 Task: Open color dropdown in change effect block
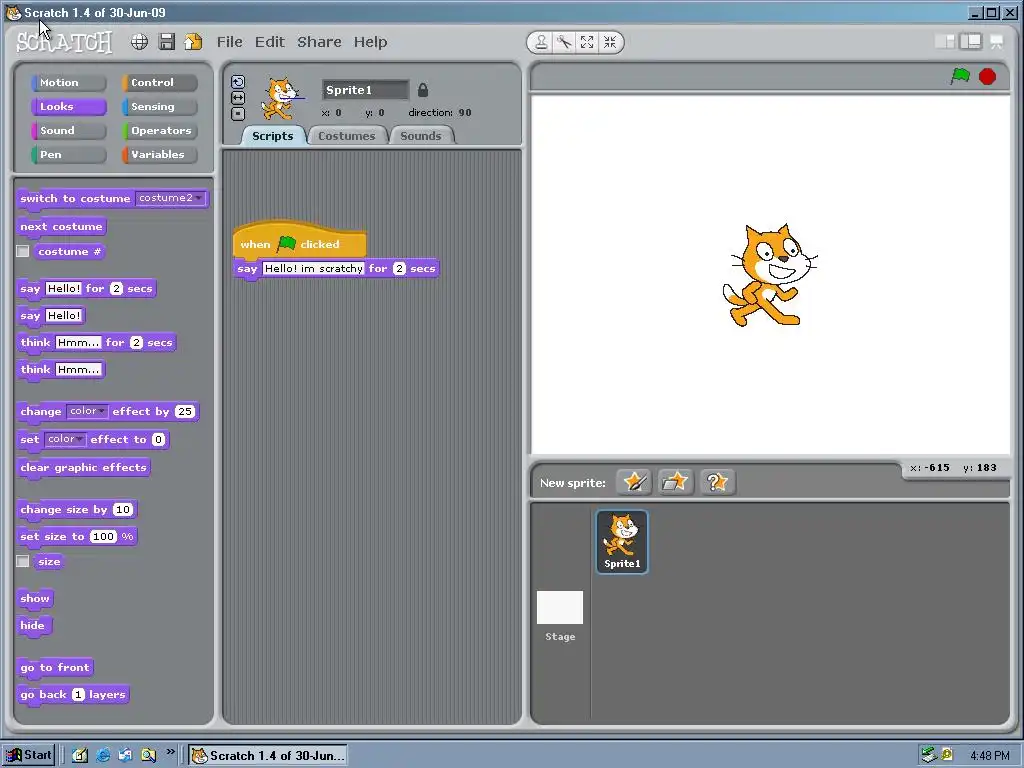pos(88,411)
